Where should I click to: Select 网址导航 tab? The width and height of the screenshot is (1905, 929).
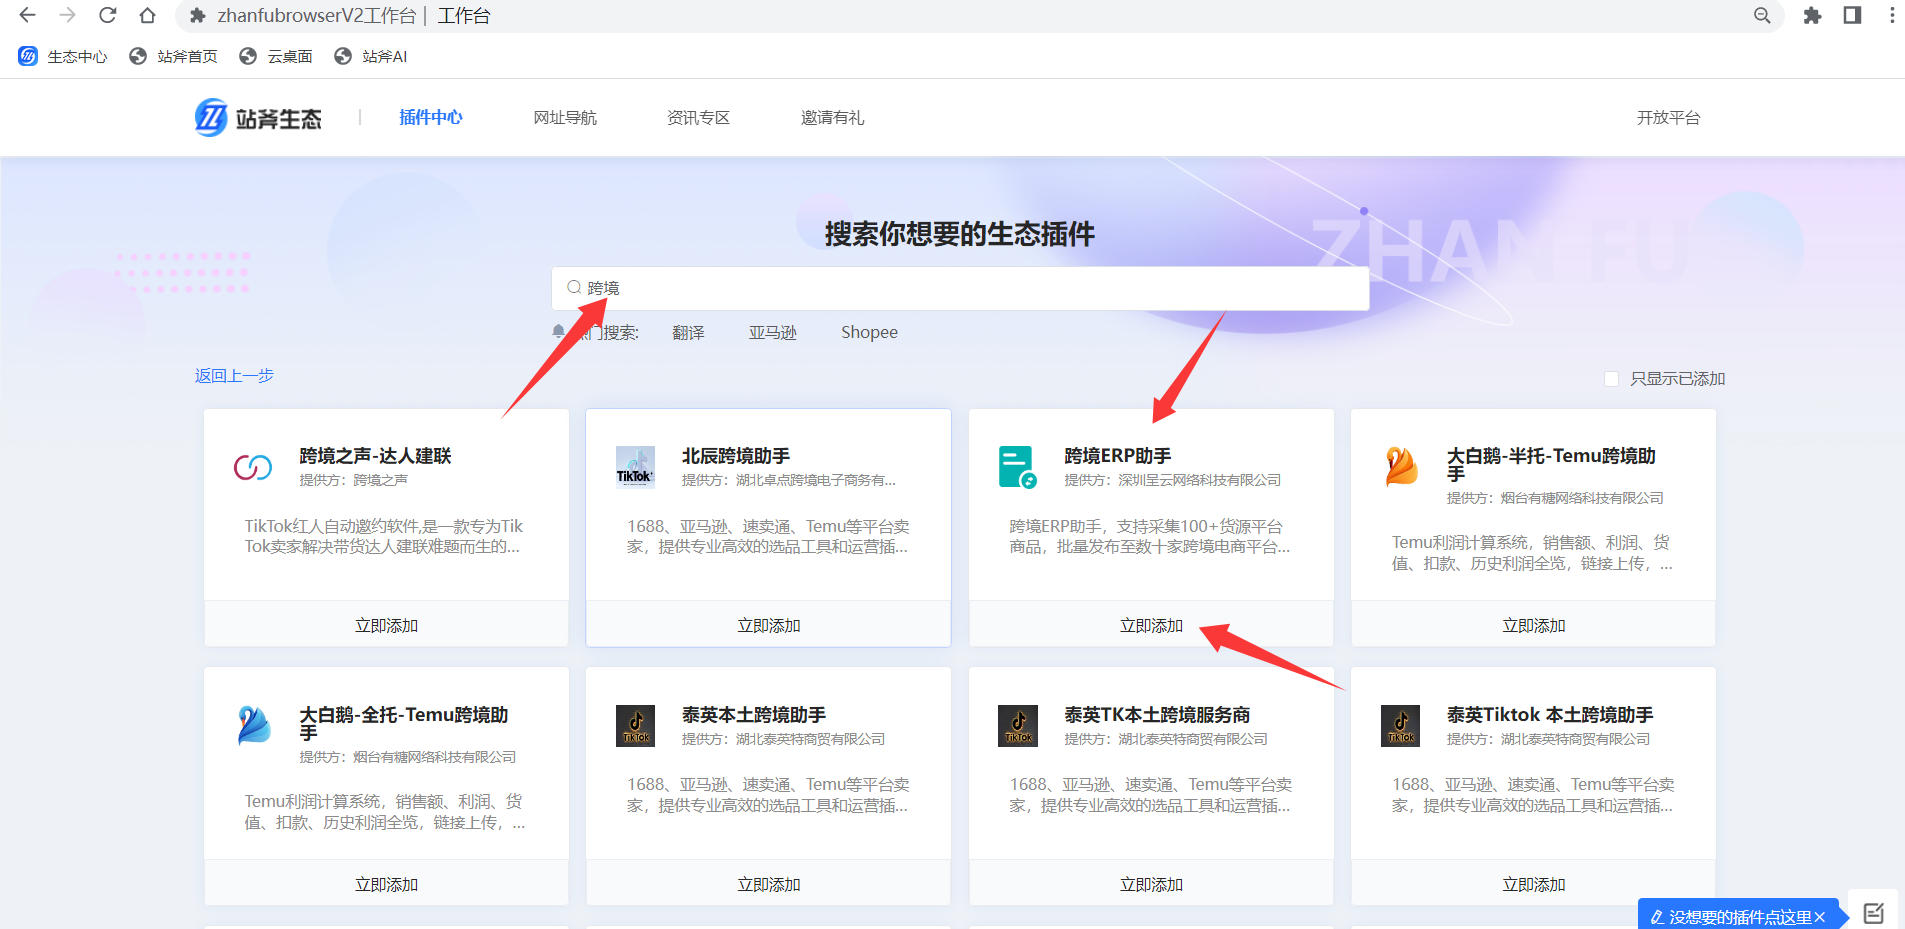pyautogui.click(x=565, y=117)
